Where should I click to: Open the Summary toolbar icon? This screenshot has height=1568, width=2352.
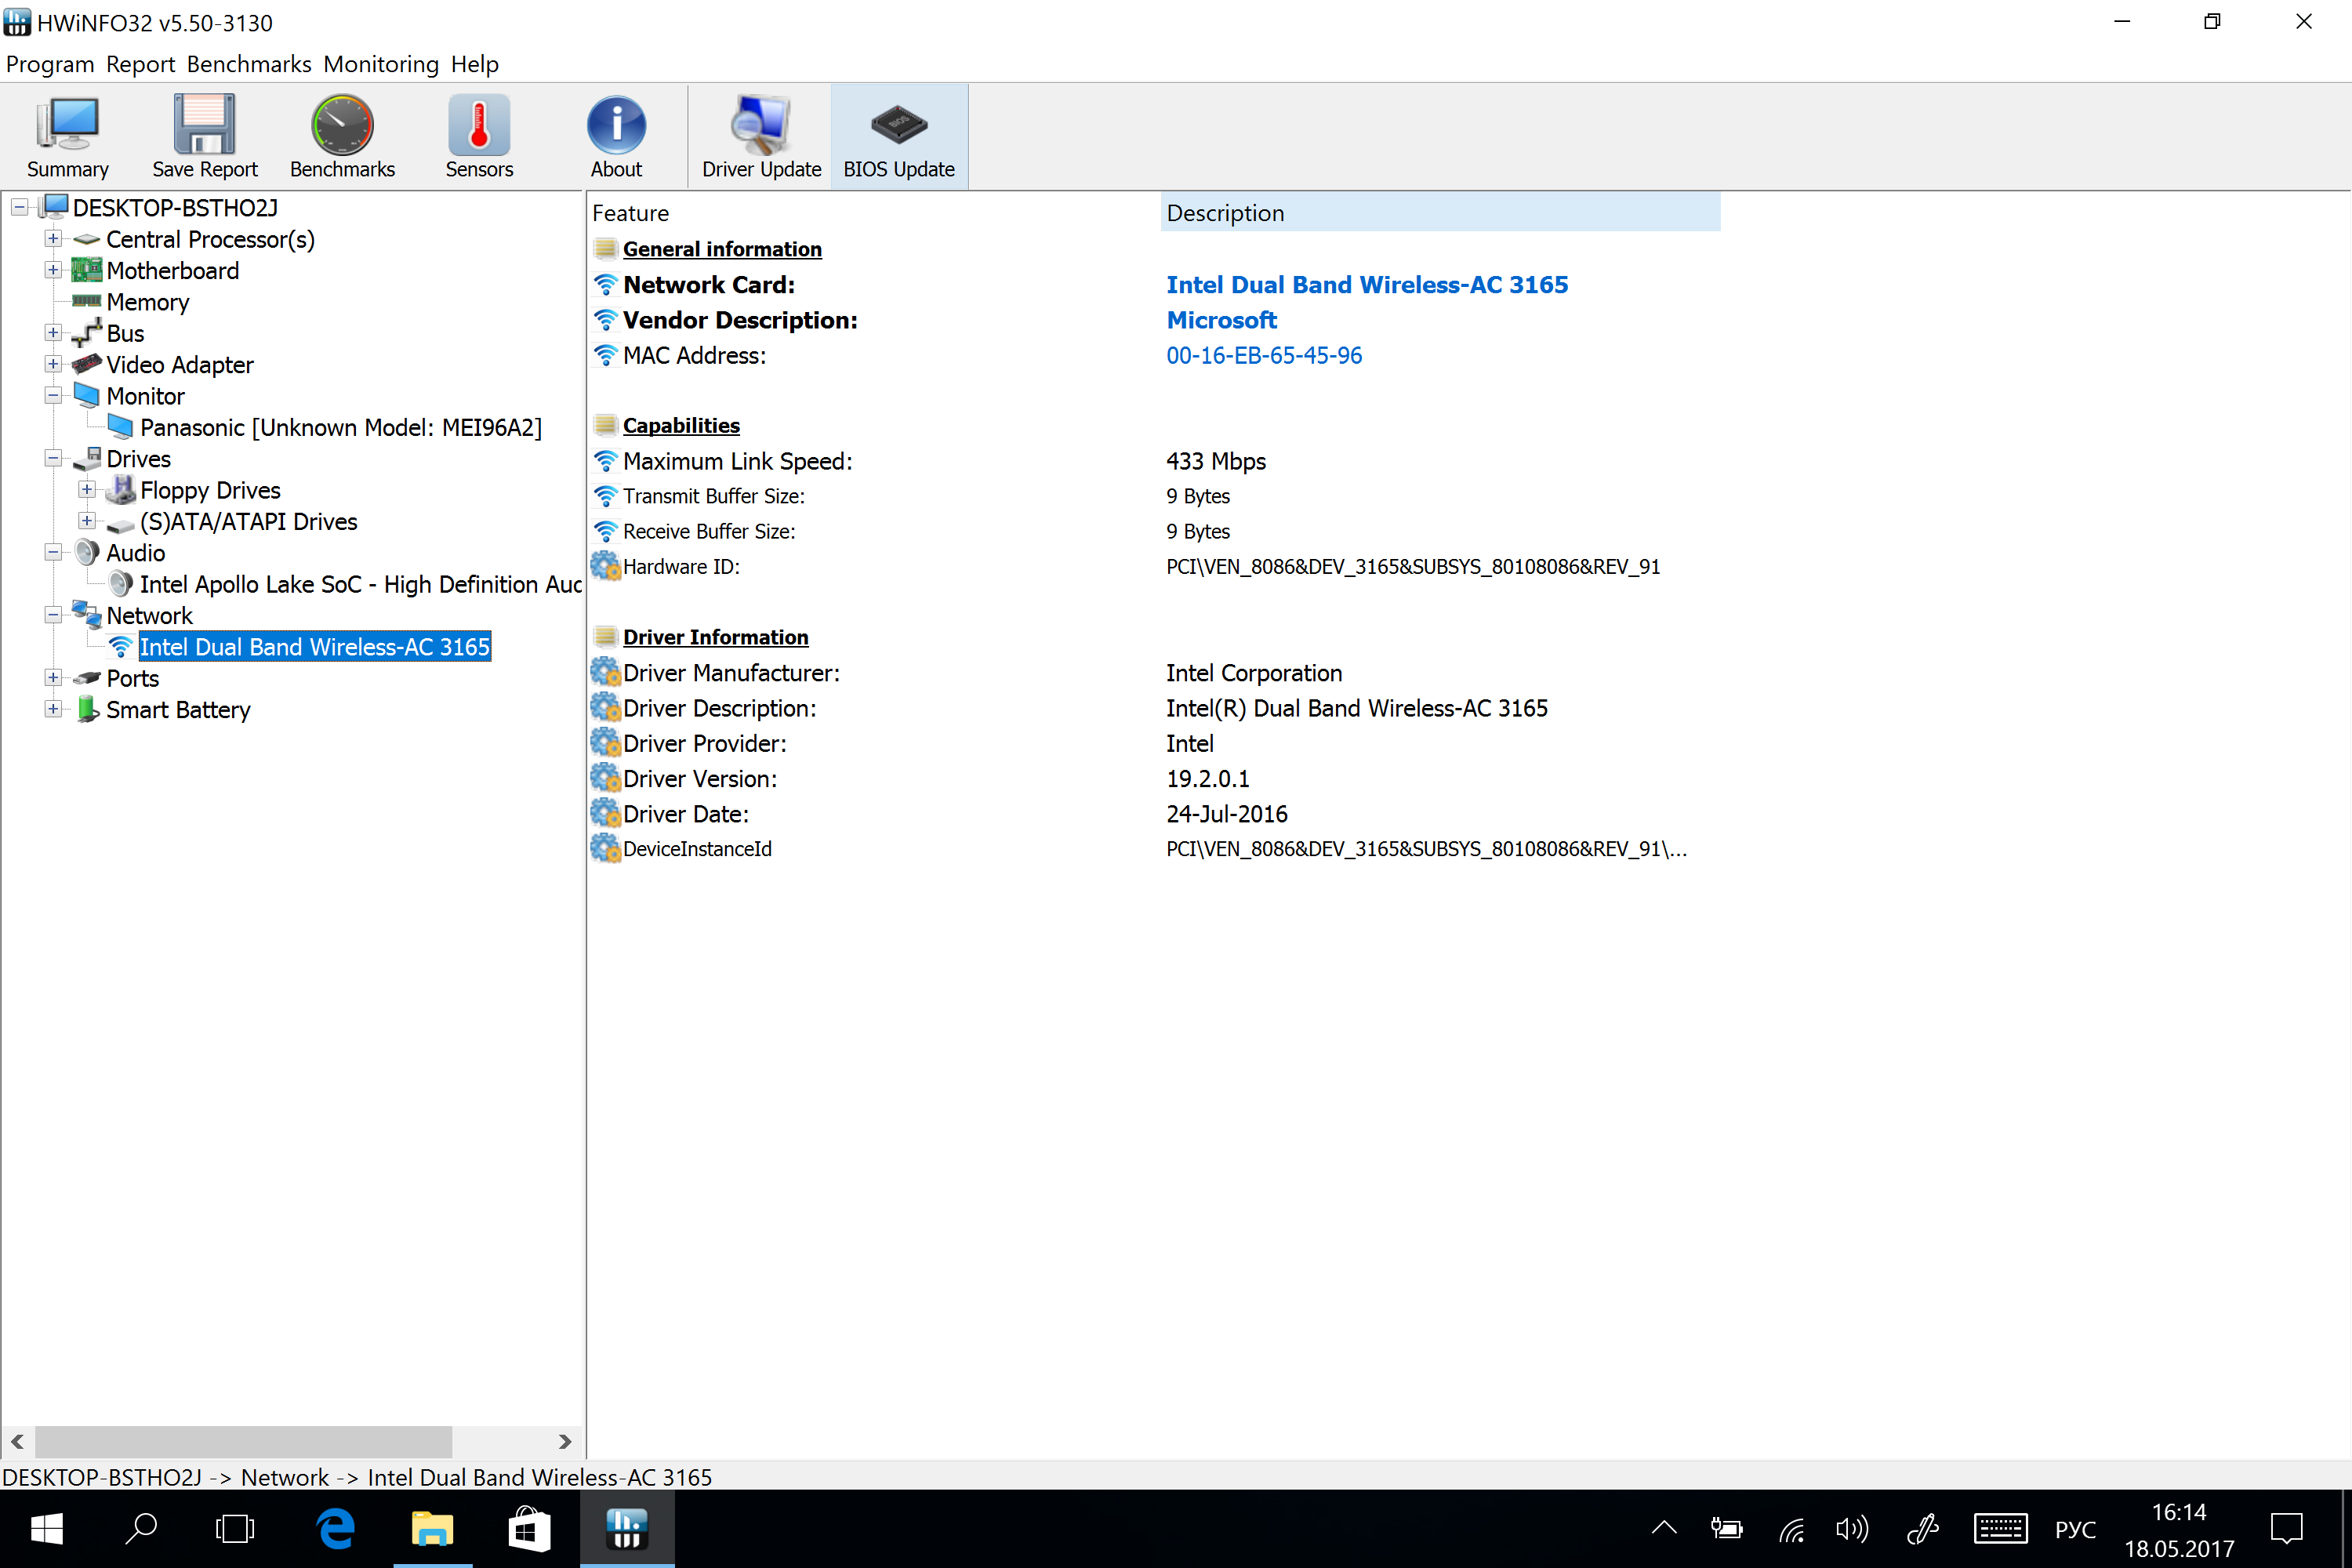67,137
